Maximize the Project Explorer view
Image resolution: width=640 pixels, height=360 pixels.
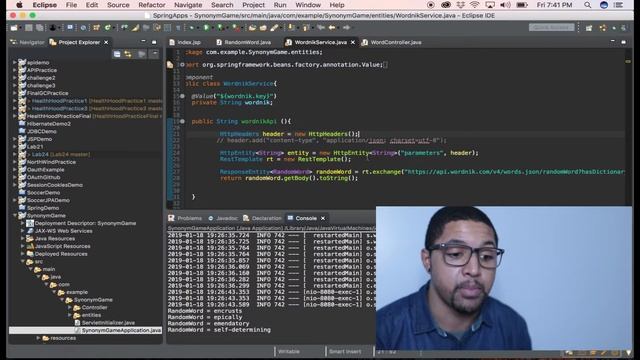(x=154, y=42)
